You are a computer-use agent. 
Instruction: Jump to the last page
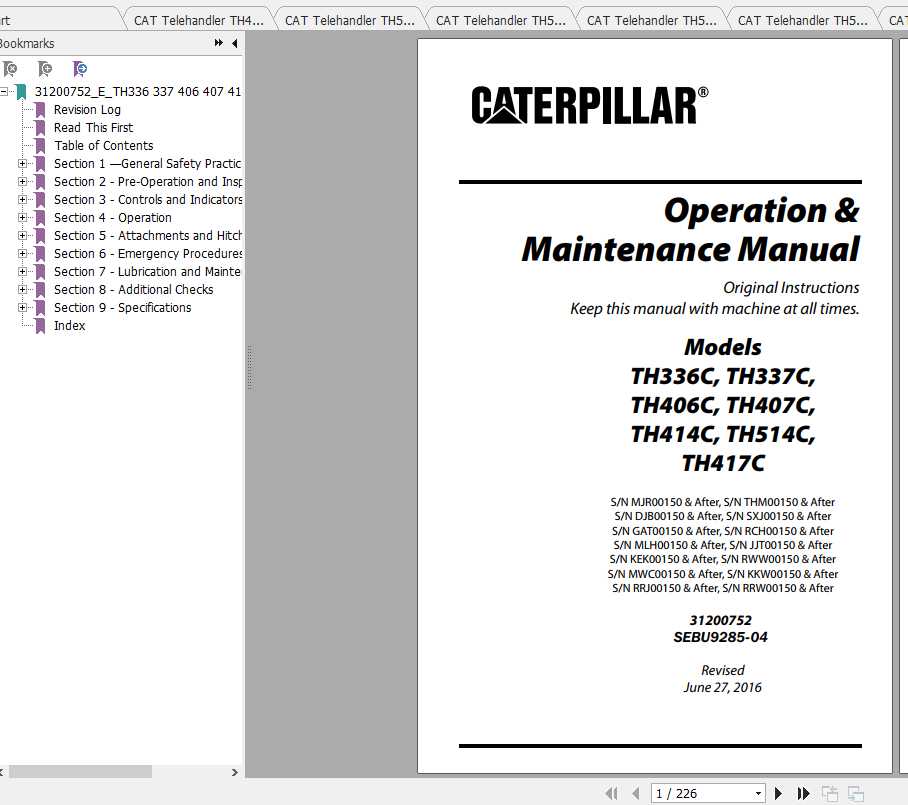(x=803, y=793)
